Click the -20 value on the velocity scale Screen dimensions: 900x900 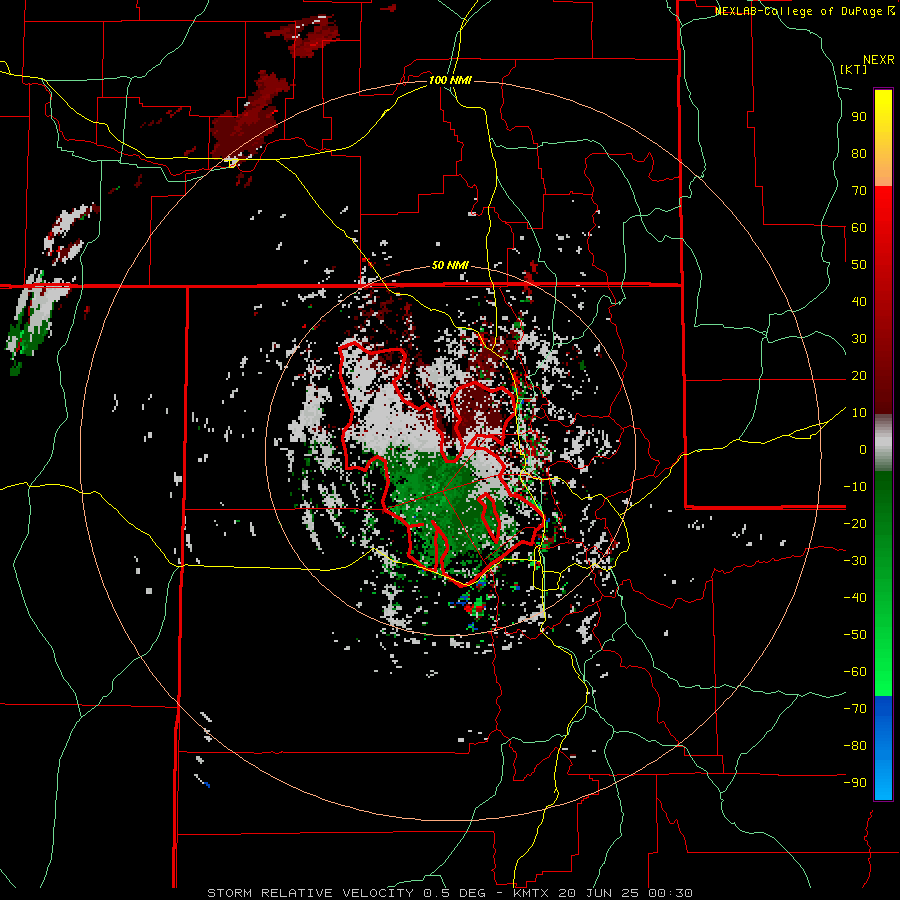tap(855, 523)
